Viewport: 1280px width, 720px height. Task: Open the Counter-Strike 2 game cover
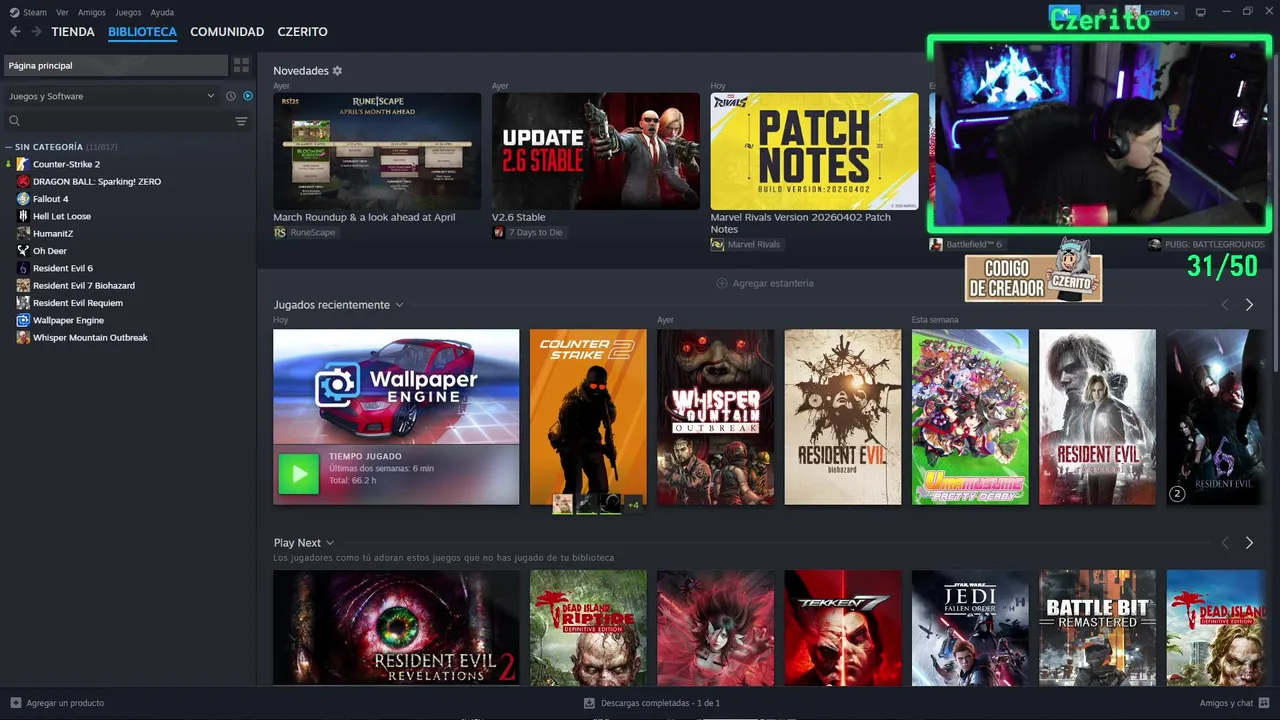[588, 417]
